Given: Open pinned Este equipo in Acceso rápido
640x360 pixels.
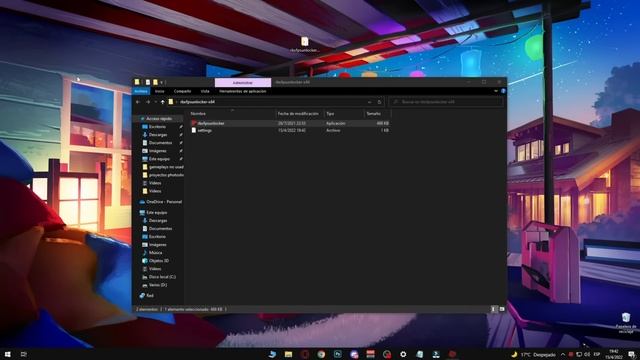Looking at the screenshot, I should (159, 159).
